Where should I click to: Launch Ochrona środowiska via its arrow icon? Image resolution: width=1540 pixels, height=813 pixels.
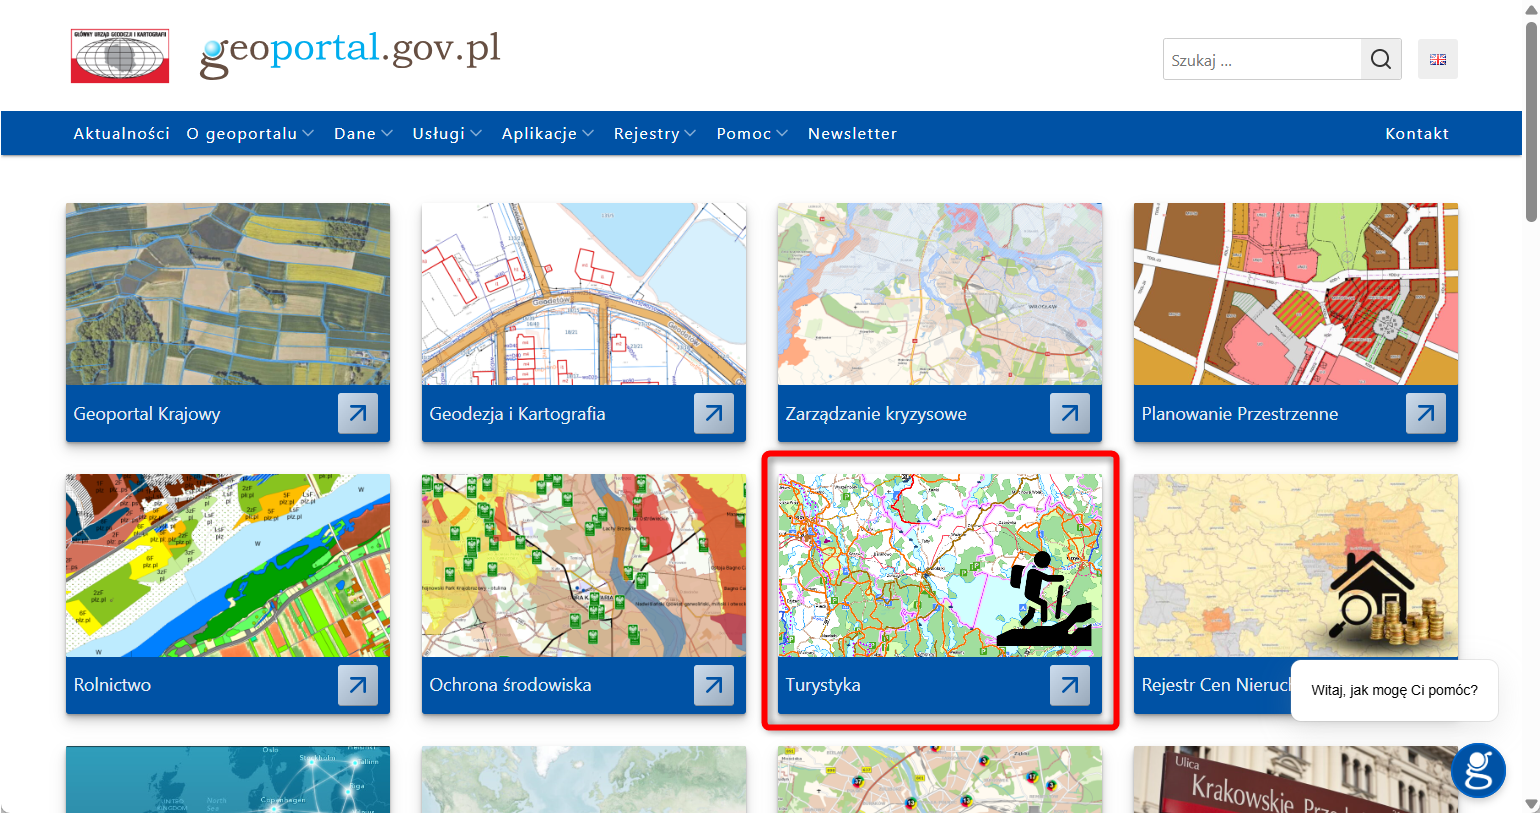713,685
